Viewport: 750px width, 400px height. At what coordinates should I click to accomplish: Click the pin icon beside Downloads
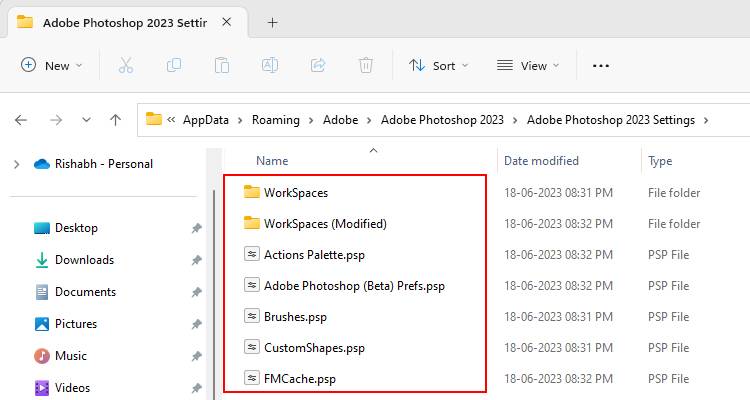[x=197, y=260]
